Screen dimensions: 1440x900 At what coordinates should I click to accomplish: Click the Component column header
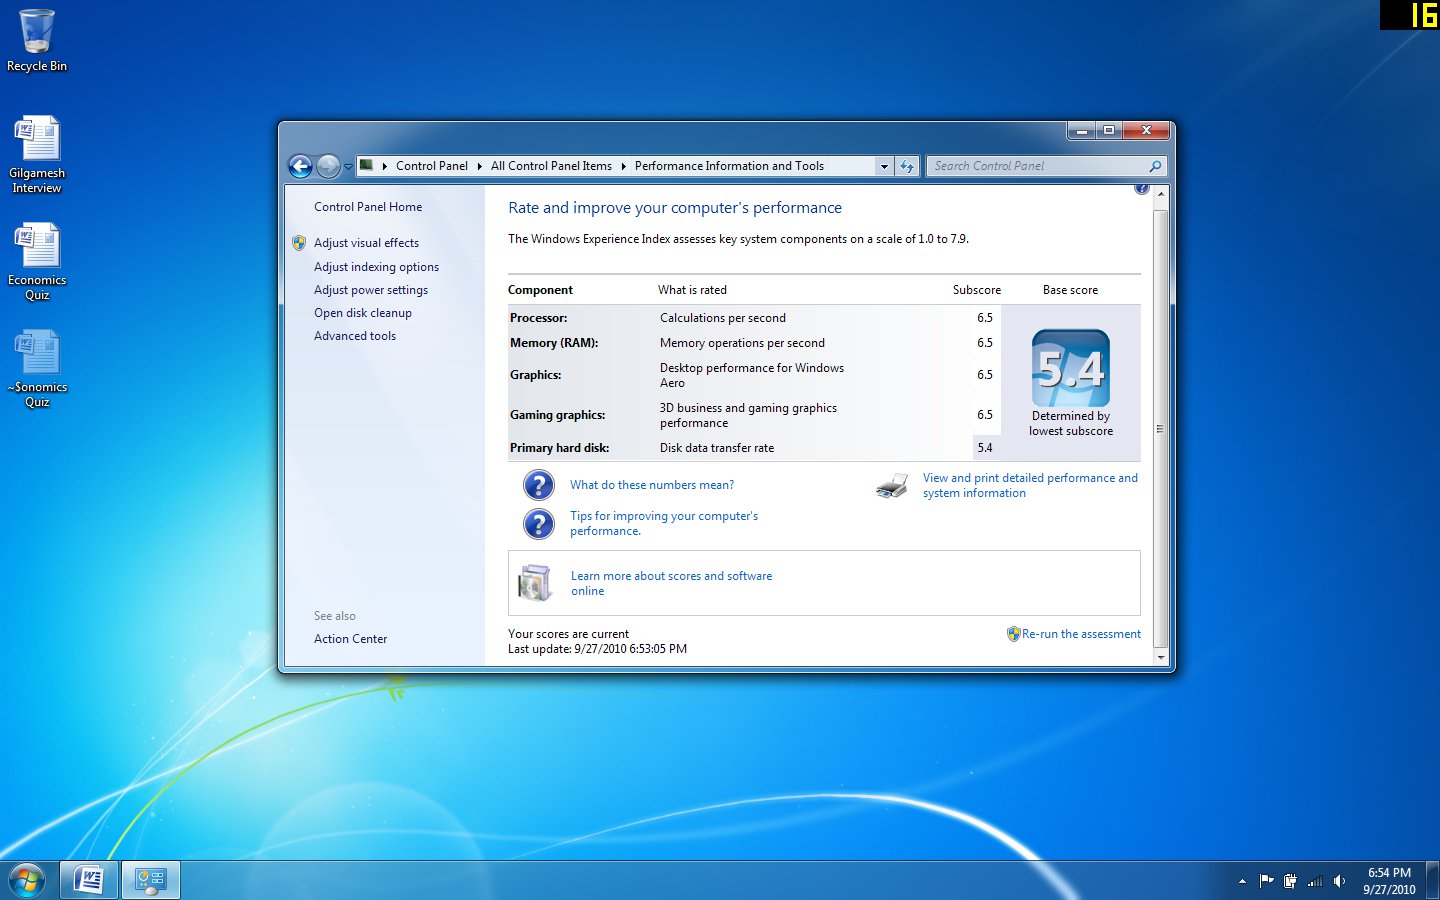(540, 290)
